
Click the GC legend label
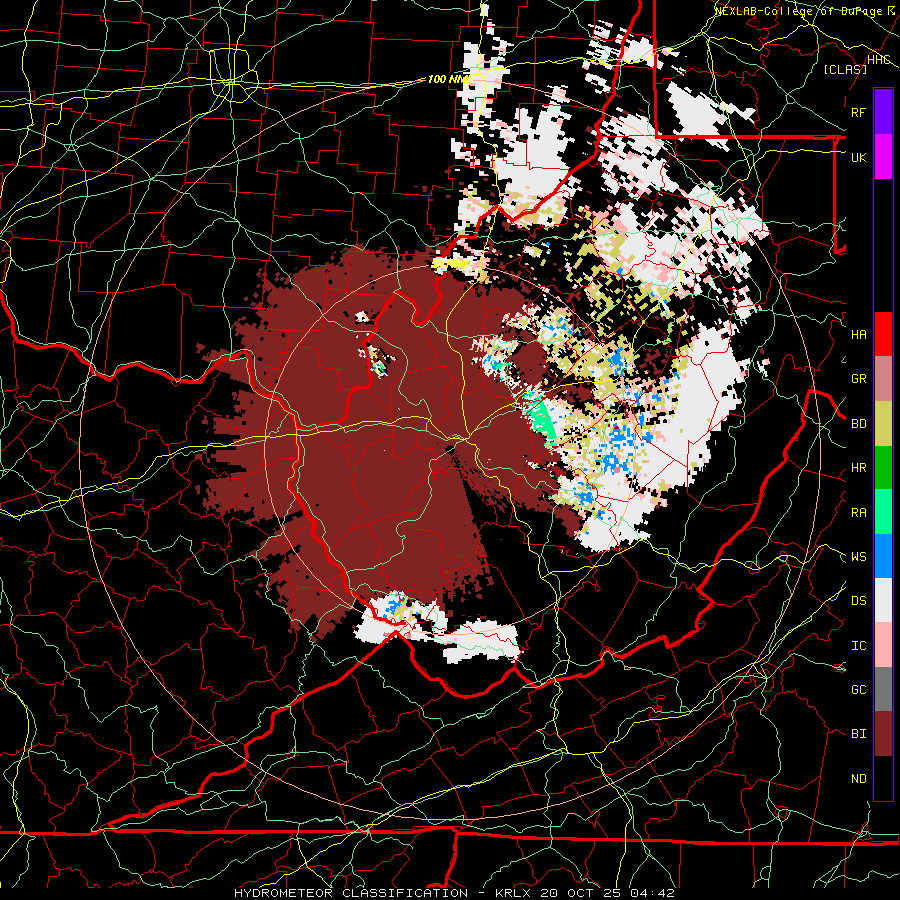858,690
